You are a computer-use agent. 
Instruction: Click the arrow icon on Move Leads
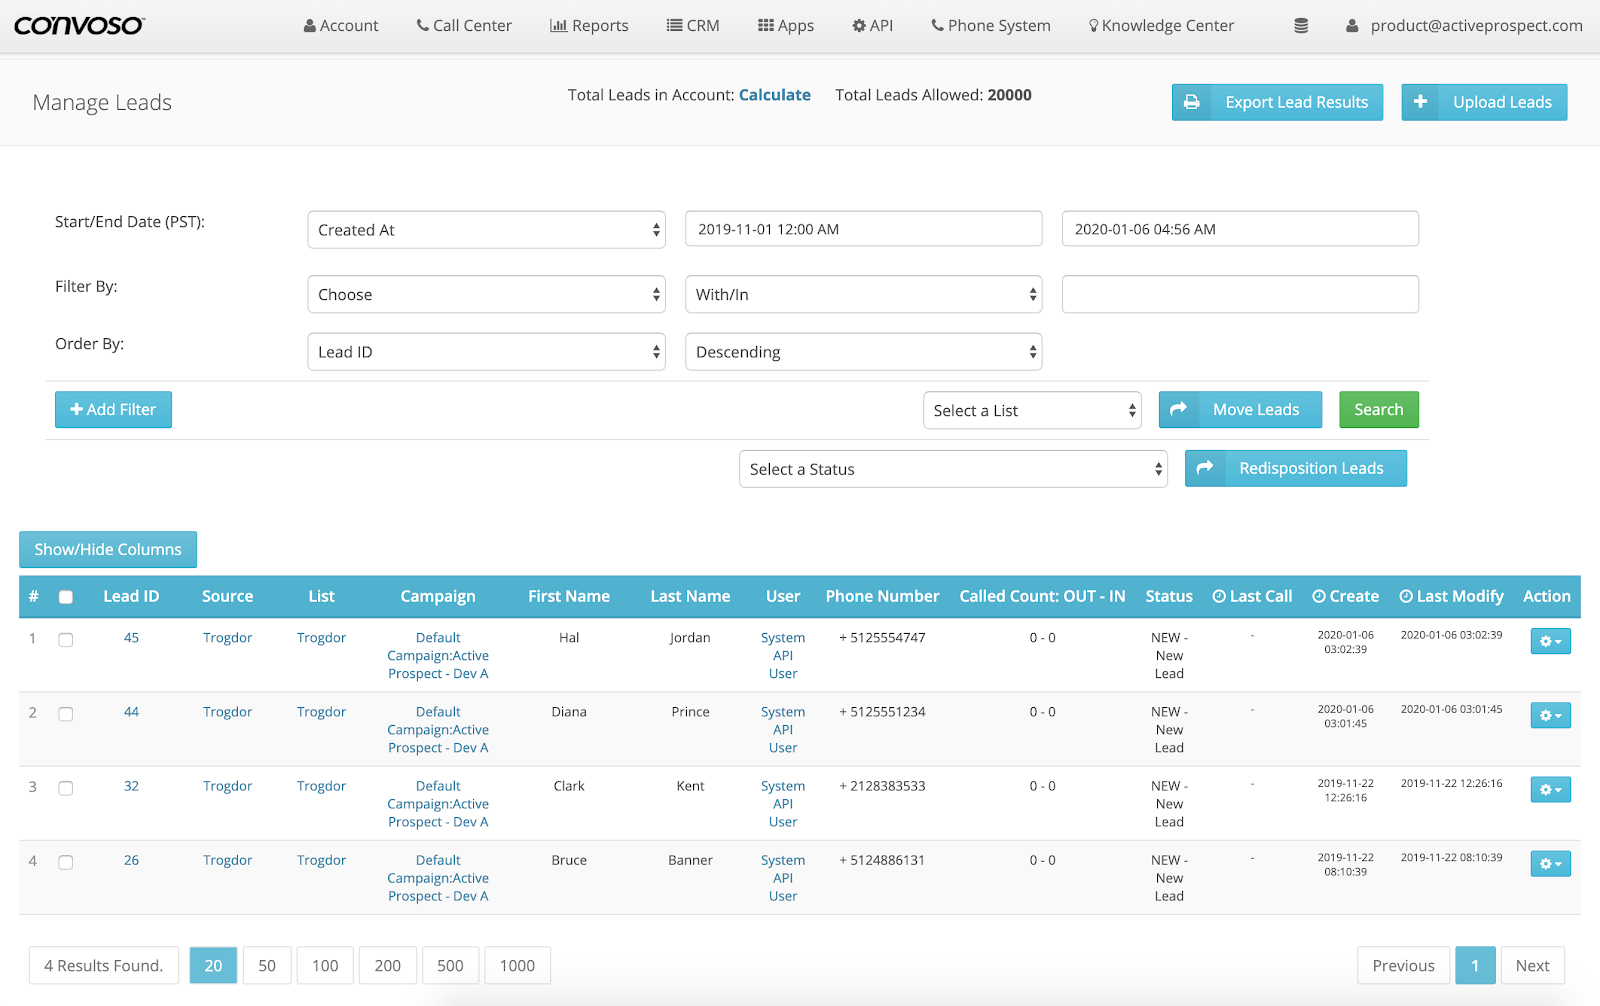point(1178,409)
